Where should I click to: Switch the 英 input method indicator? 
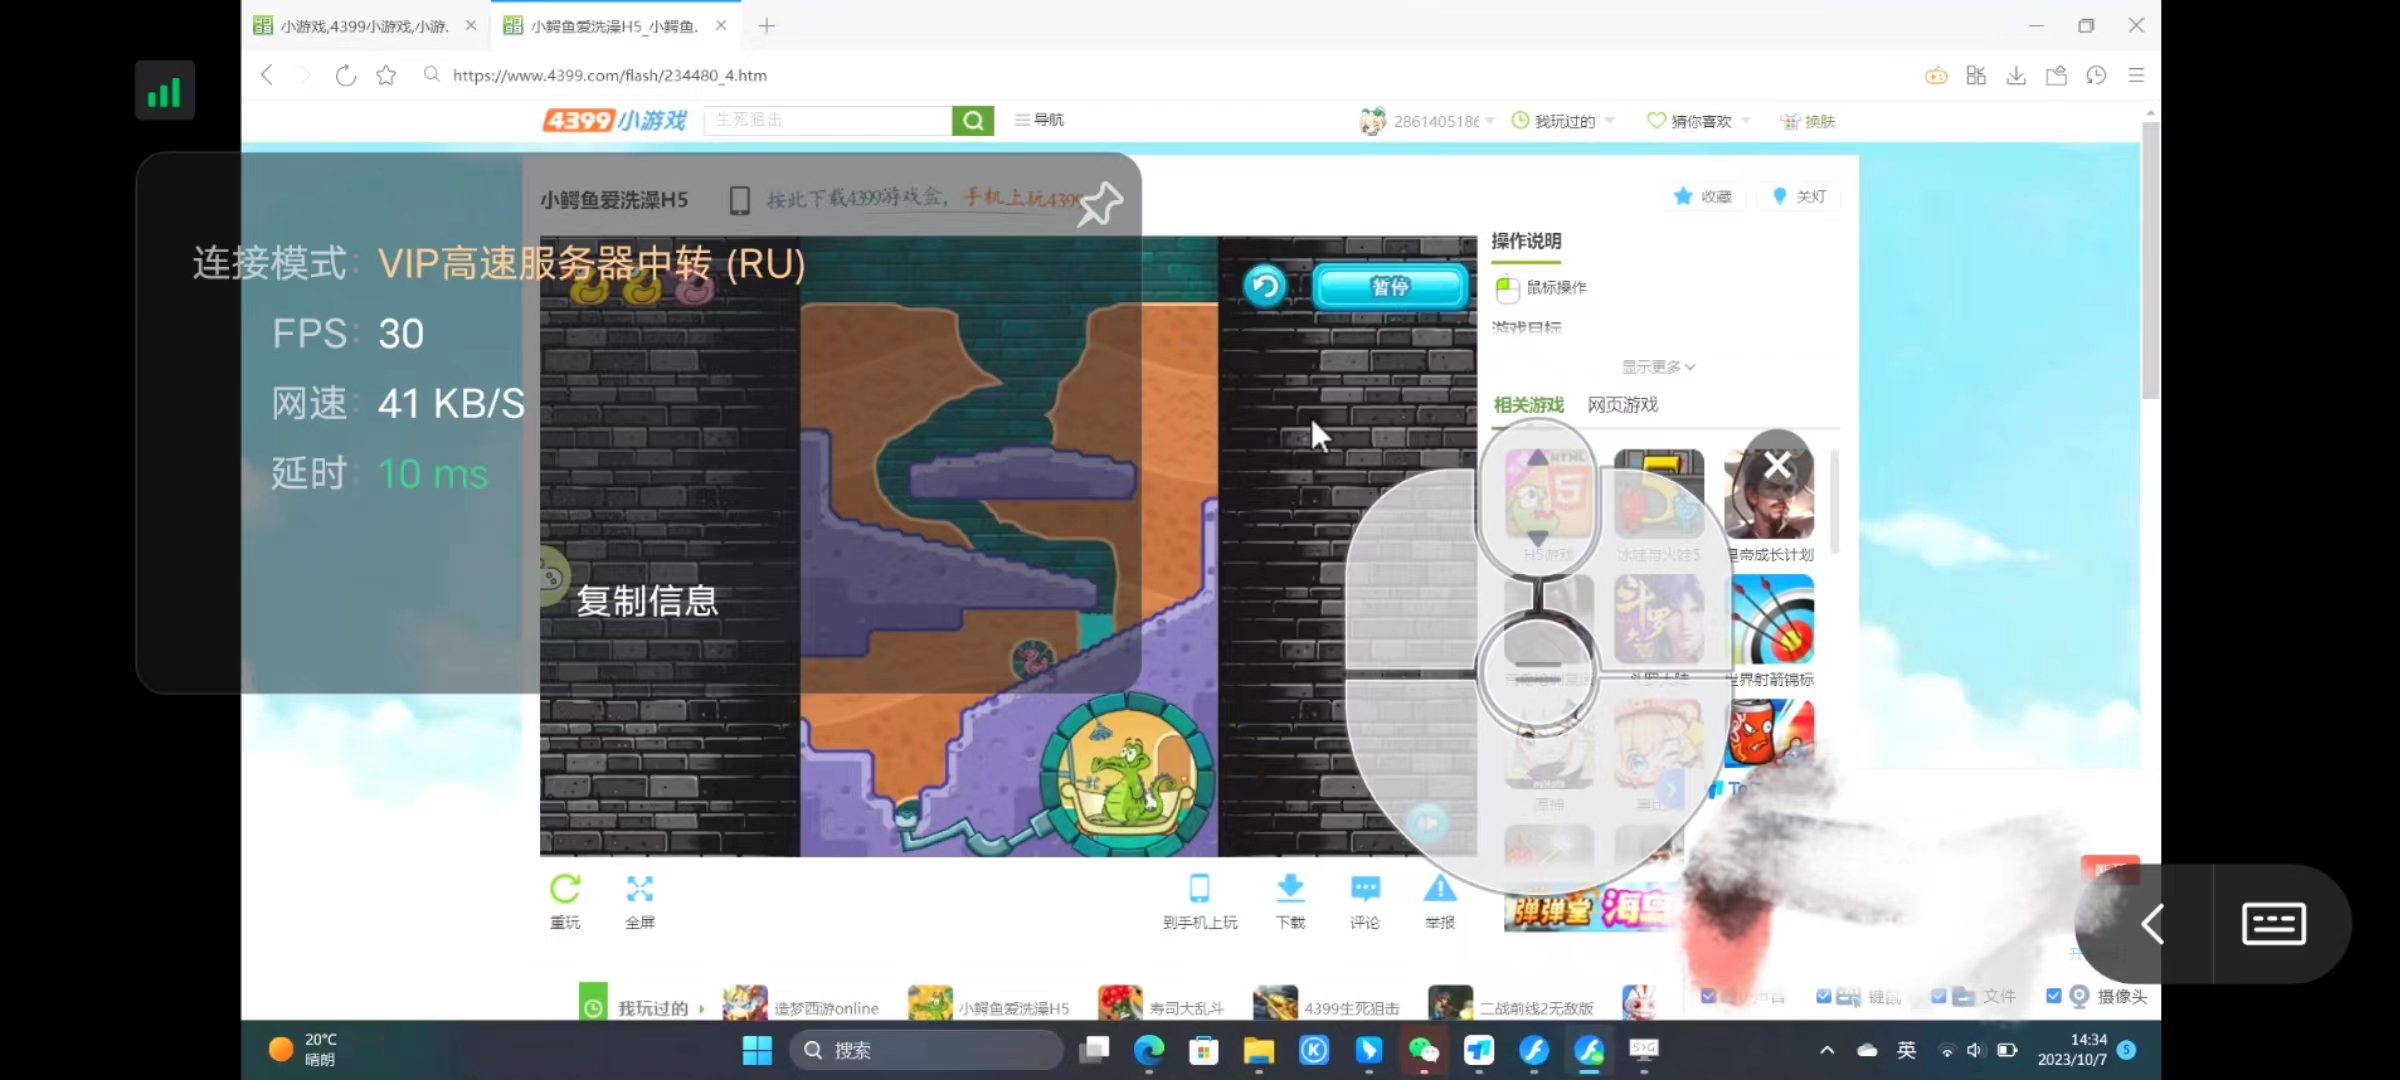pos(1907,1050)
